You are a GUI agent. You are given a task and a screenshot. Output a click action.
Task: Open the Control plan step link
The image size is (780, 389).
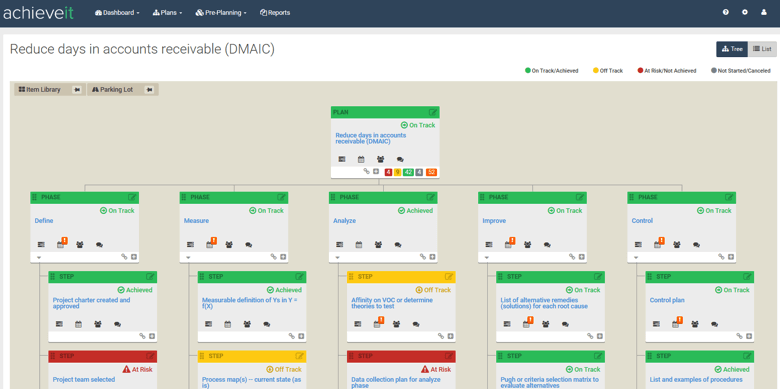click(667, 300)
